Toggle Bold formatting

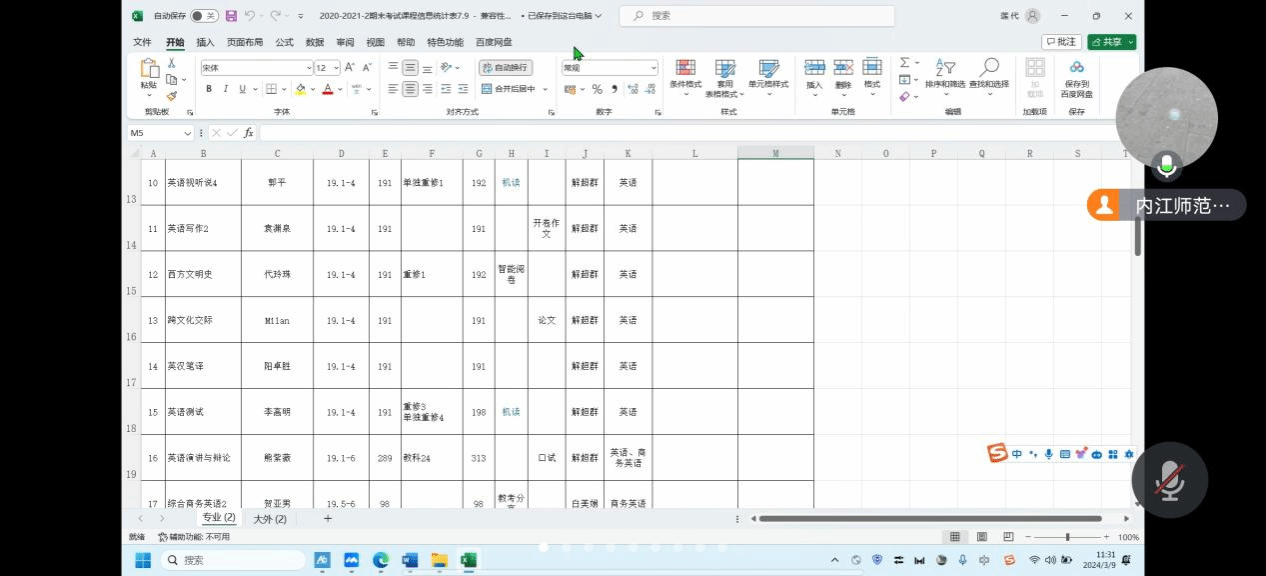(209, 89)
